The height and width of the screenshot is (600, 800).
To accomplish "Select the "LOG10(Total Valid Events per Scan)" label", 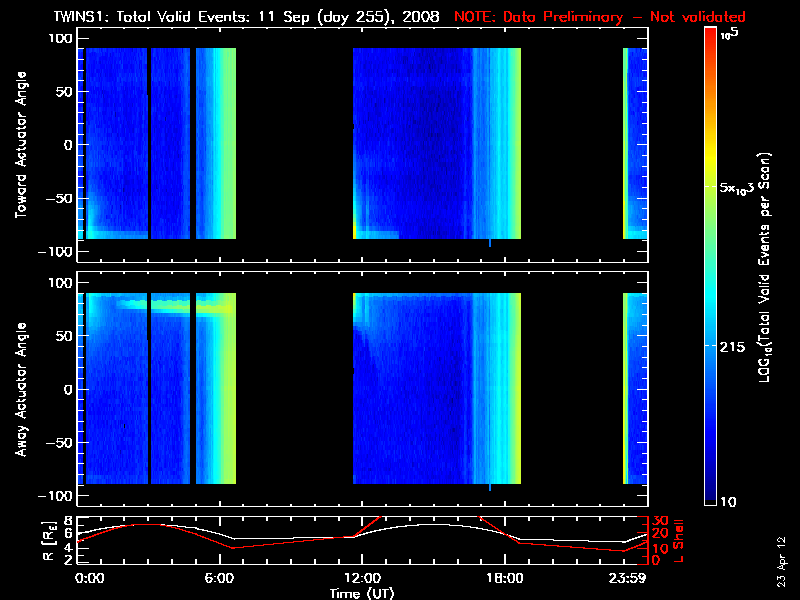I will point(764,267).
